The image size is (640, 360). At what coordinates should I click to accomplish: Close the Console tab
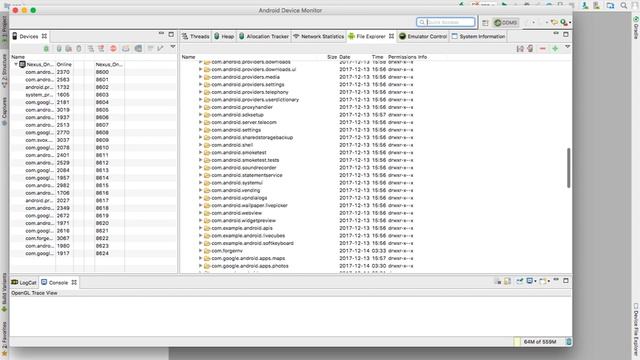point(74,282)
